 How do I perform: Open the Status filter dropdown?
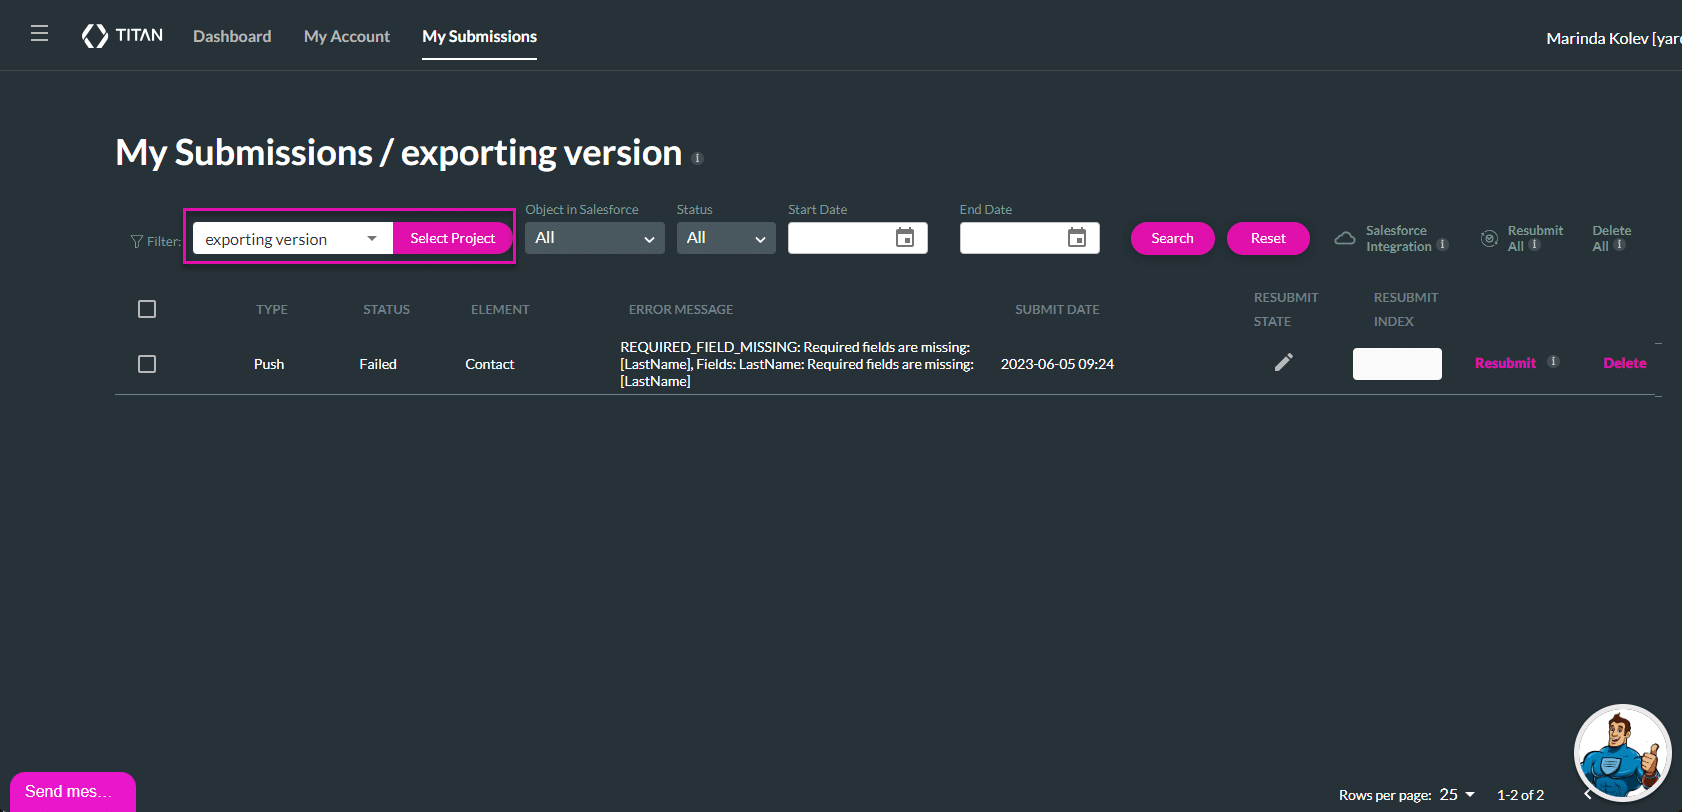pos(725,238)
